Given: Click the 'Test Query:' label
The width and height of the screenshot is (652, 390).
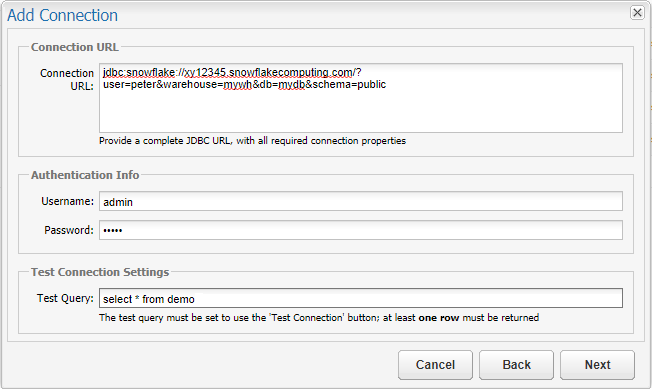Looking at the screenshot, I should point(65,298).
